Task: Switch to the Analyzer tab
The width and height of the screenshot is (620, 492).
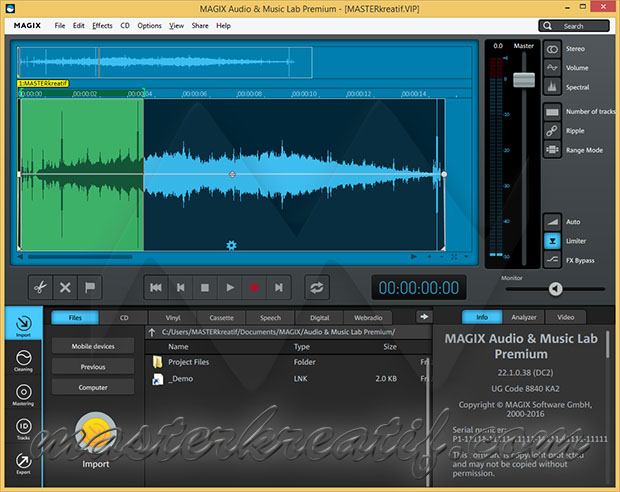Action: click(524, 317)
